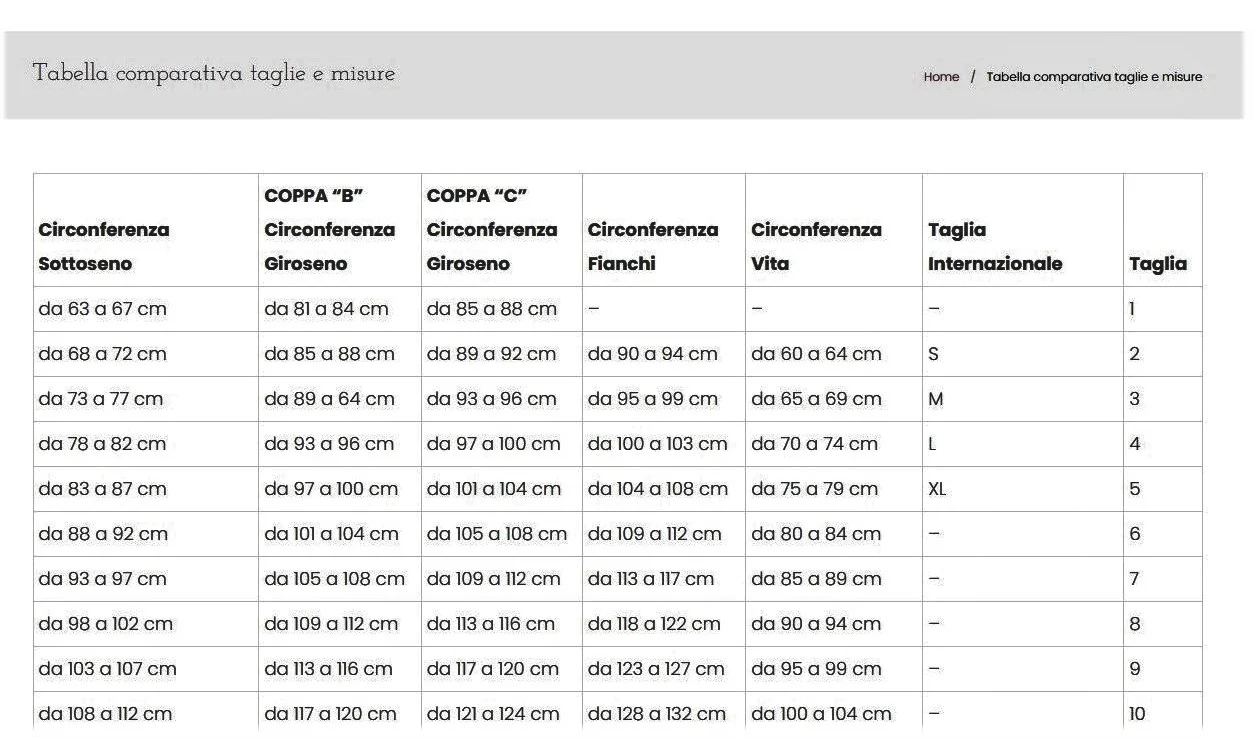Select the 'da 63 a 67 cm' cell
Image resolution: width=1253 pixels, height=737 pixels.
point(102,309)
